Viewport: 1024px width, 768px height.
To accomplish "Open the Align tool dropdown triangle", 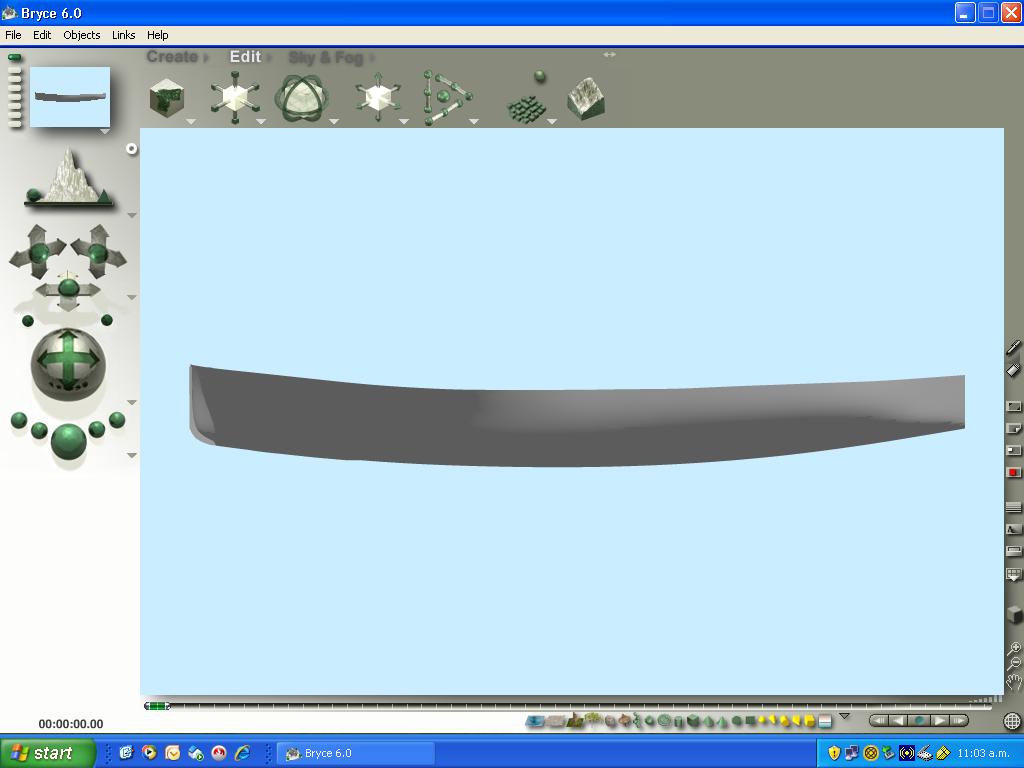I will 474,122.
